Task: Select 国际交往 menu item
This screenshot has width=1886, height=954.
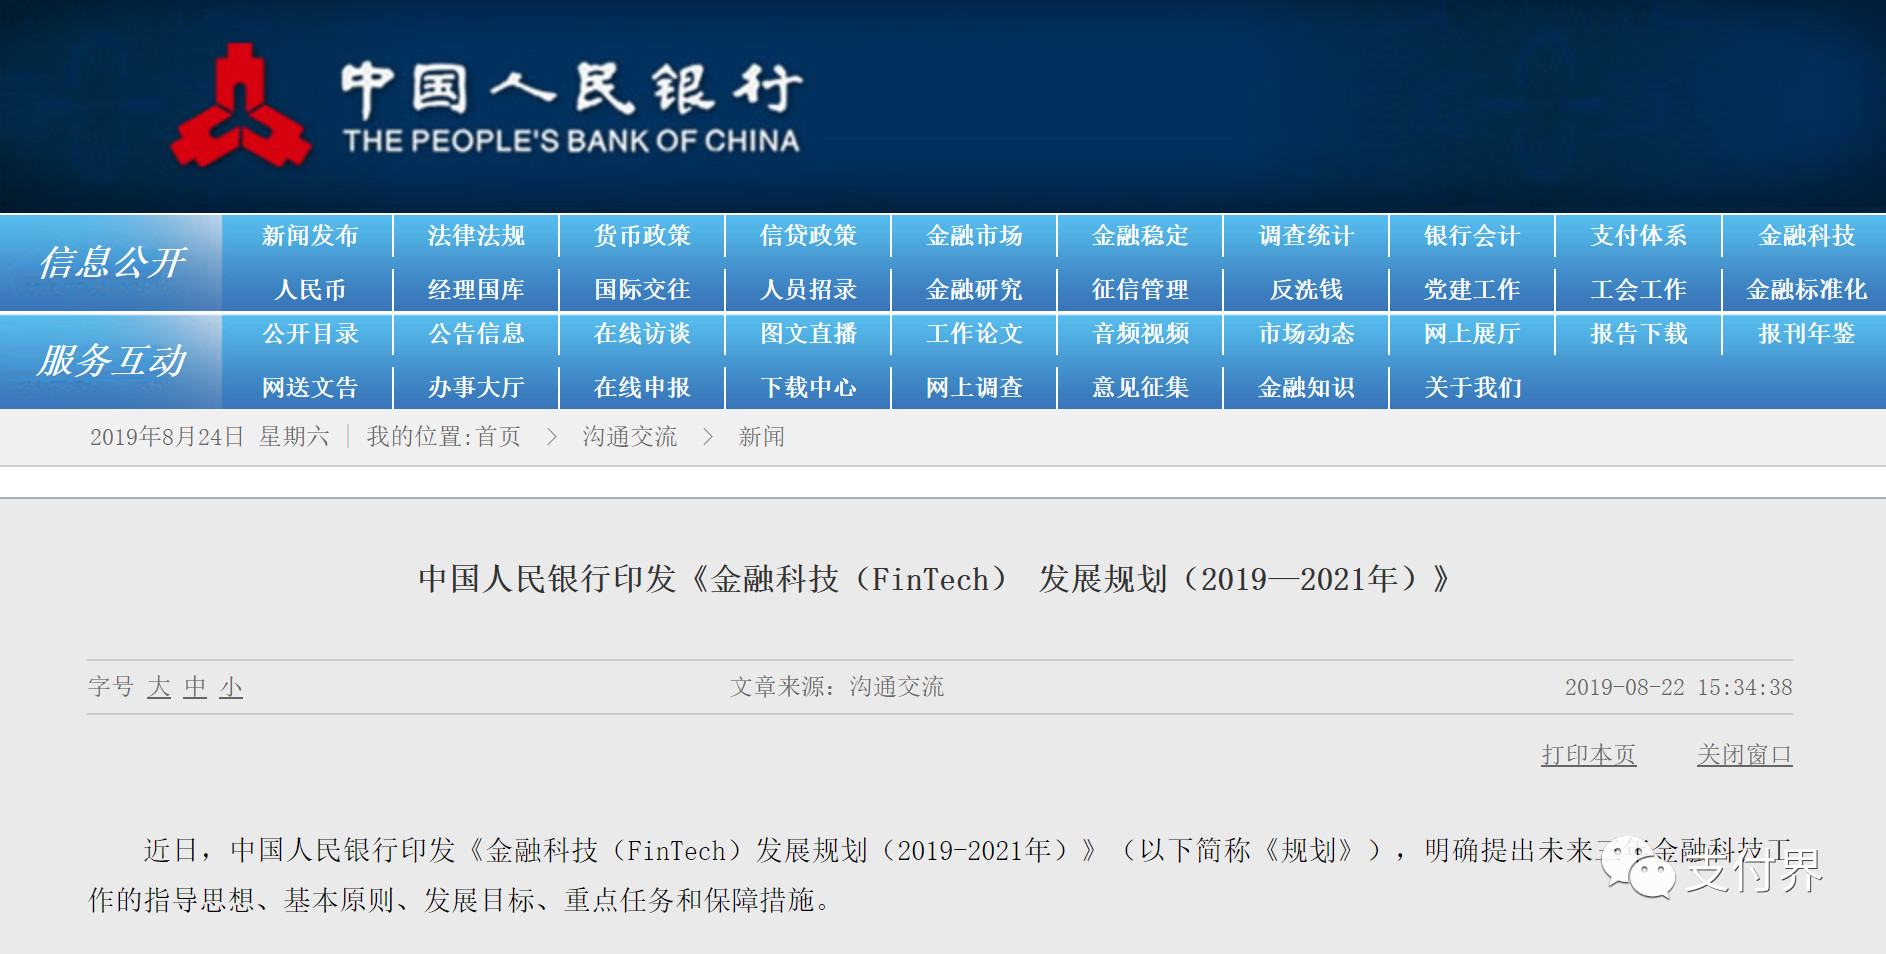Action: pyautogui.click(x=642, y=290)
